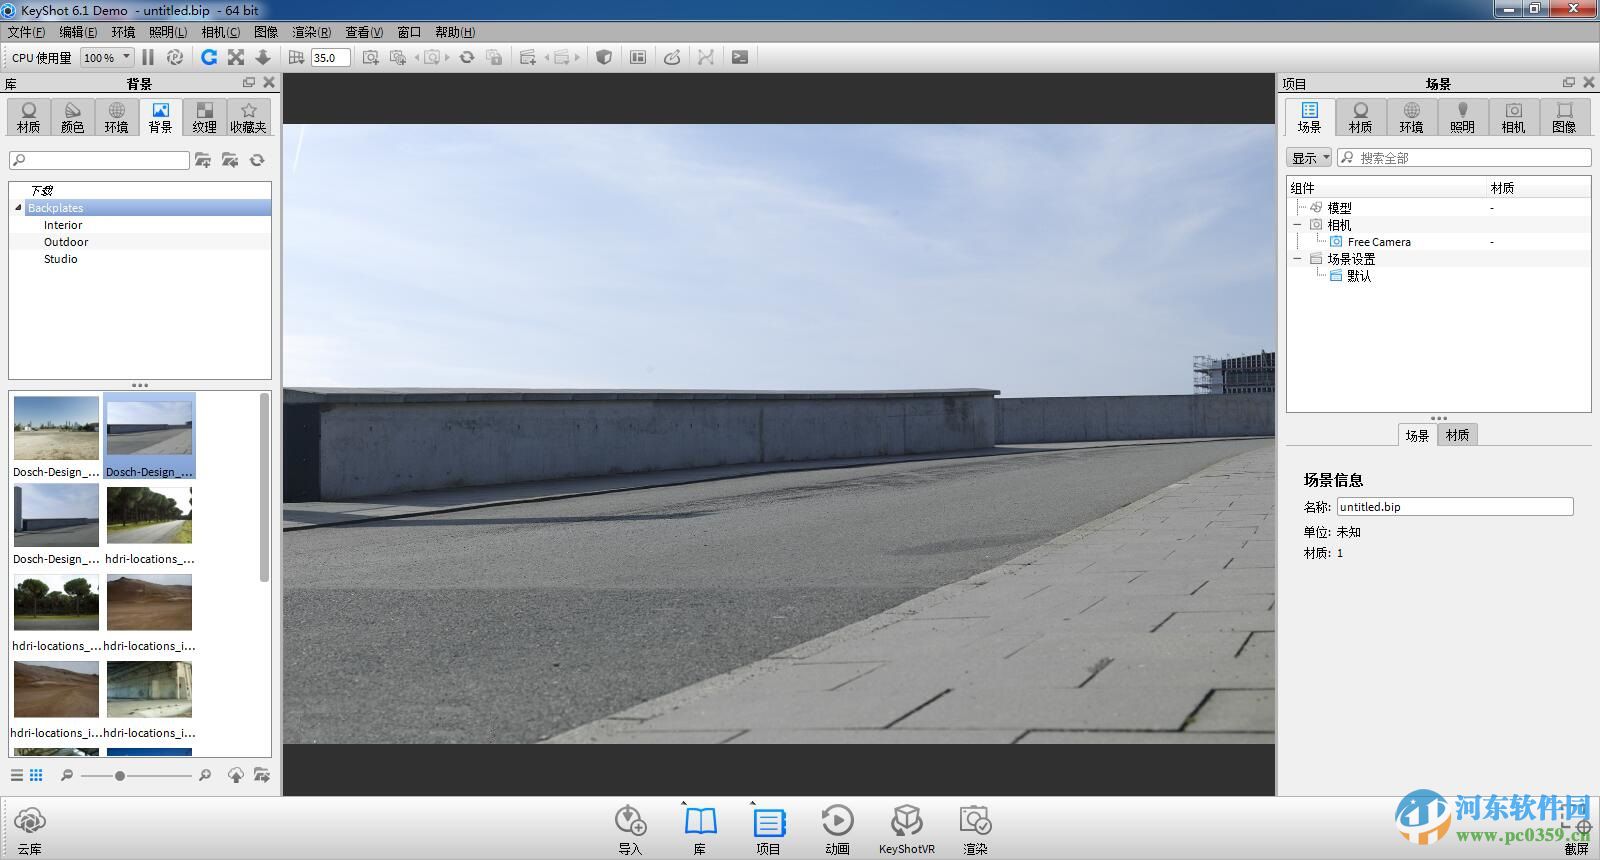This screenshot has height=860, width=1600.
Task: Open the material template brush icon
Action: tap(672, 57)
